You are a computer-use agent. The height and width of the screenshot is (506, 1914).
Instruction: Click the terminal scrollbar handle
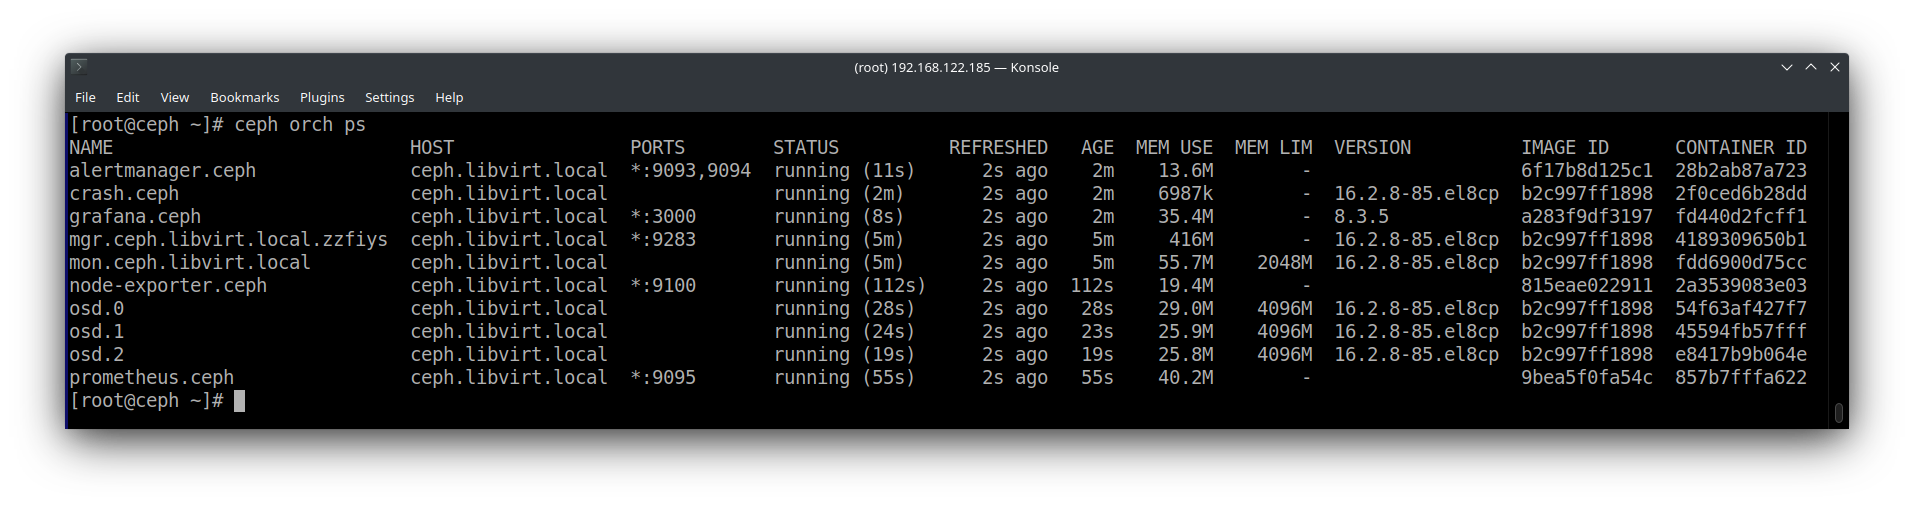pos(1838,412)
